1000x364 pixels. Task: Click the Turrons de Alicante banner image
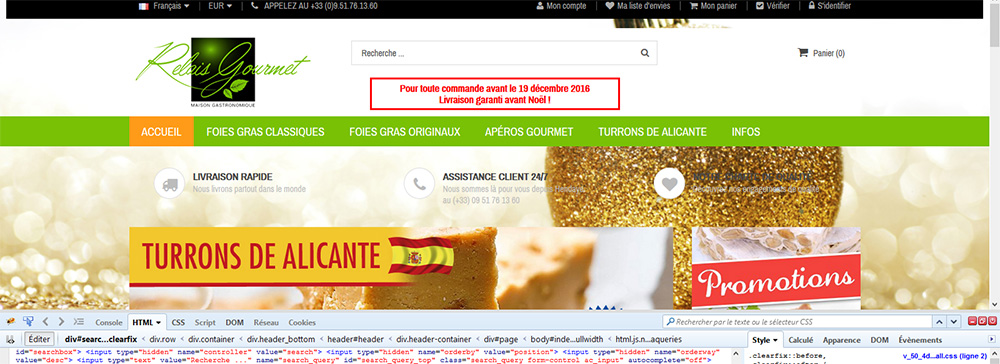(401, 268)
